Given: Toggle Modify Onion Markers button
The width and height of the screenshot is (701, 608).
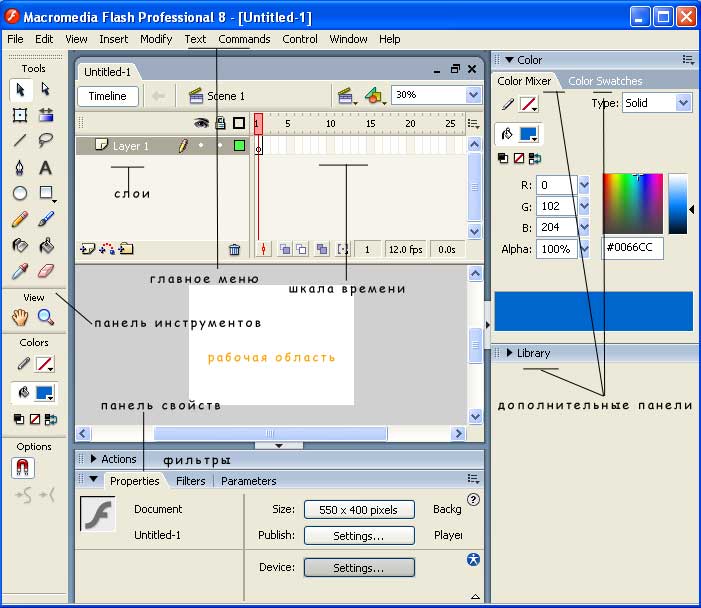Looking at the screenshot, I should tap(342, 249).
